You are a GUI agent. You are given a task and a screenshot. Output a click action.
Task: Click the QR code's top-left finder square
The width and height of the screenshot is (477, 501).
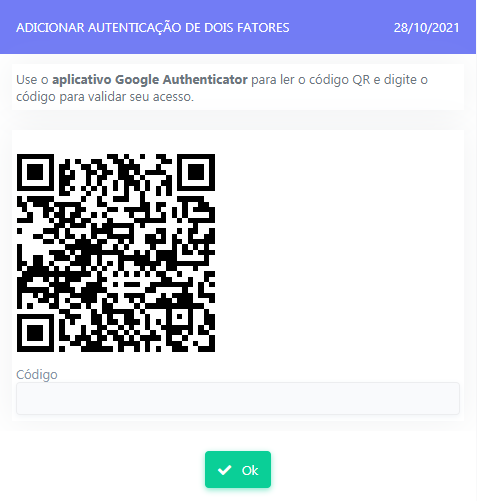(x=35, y=172)
